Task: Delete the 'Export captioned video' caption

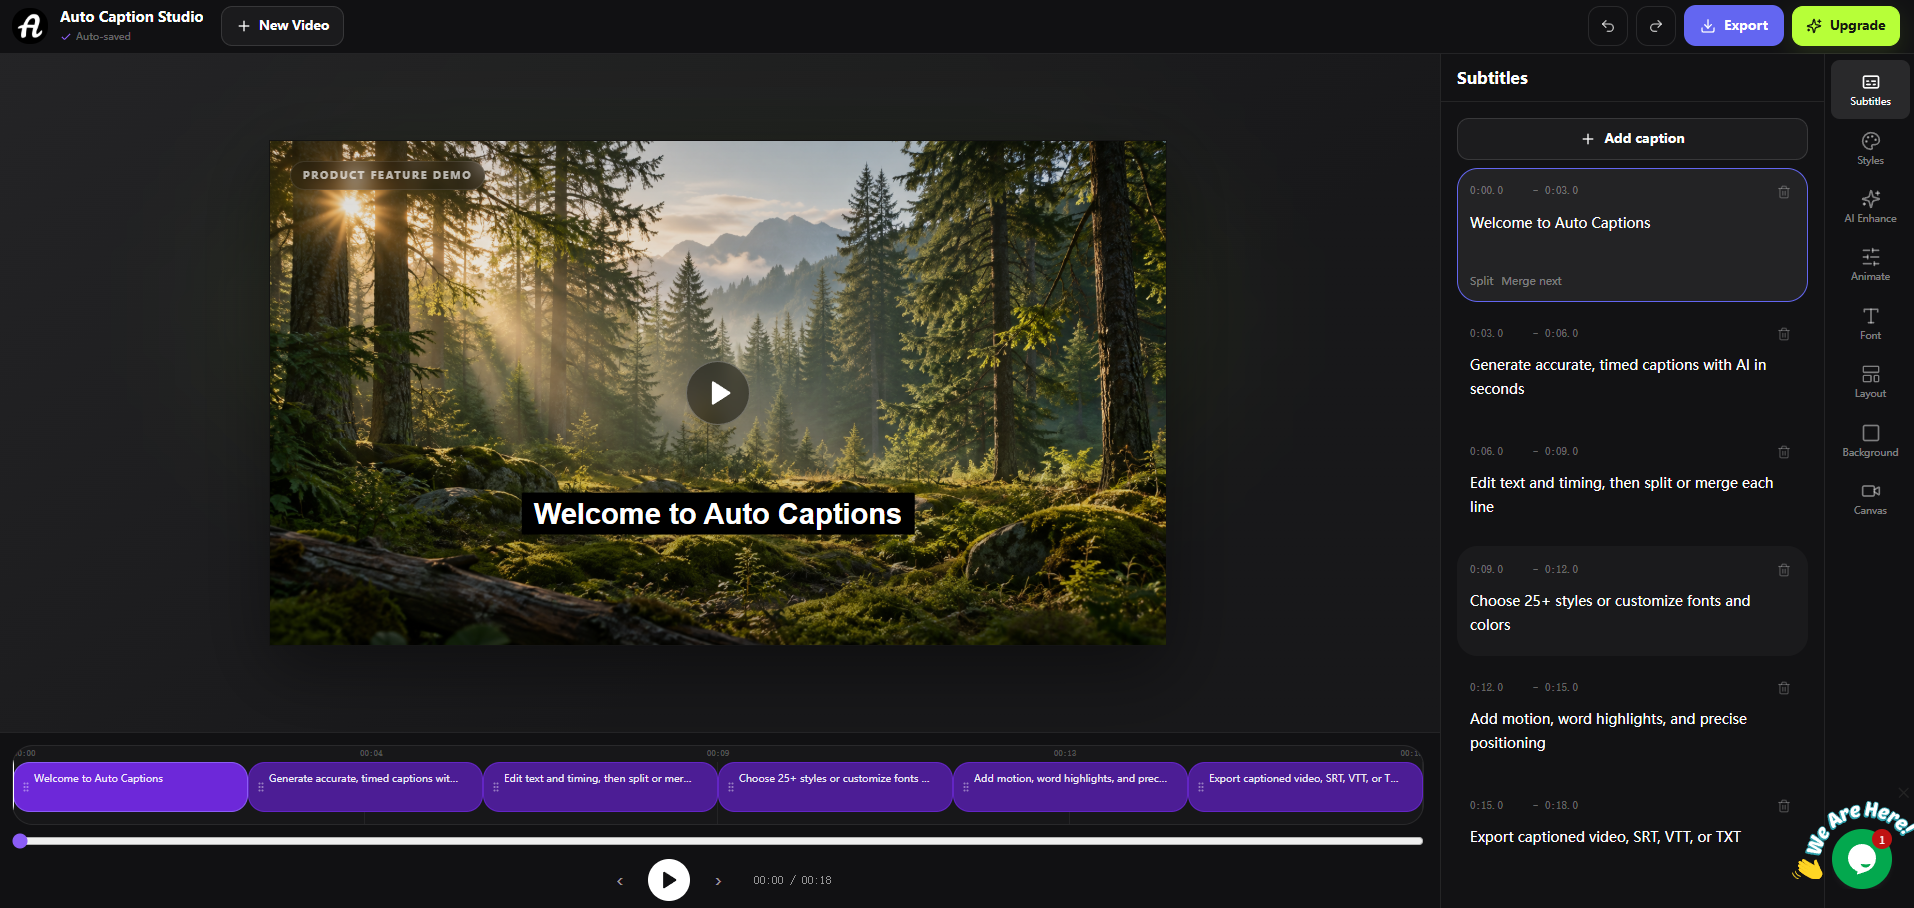Action: [x=1784, y=806]
